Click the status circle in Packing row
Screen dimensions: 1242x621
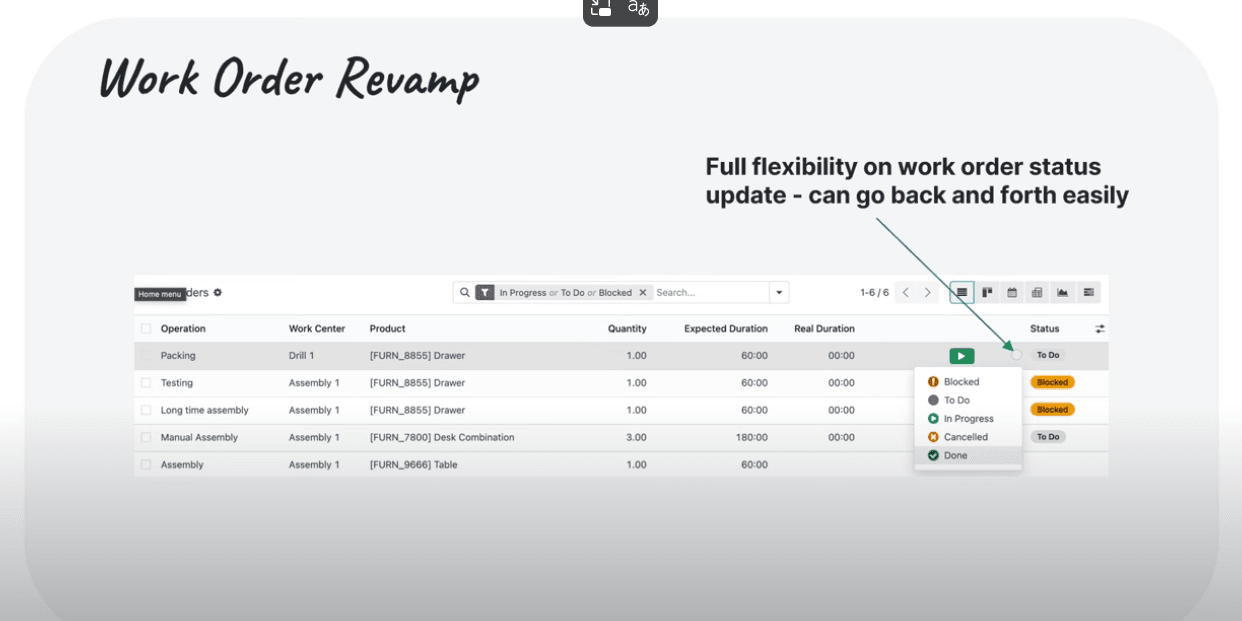1016,355
